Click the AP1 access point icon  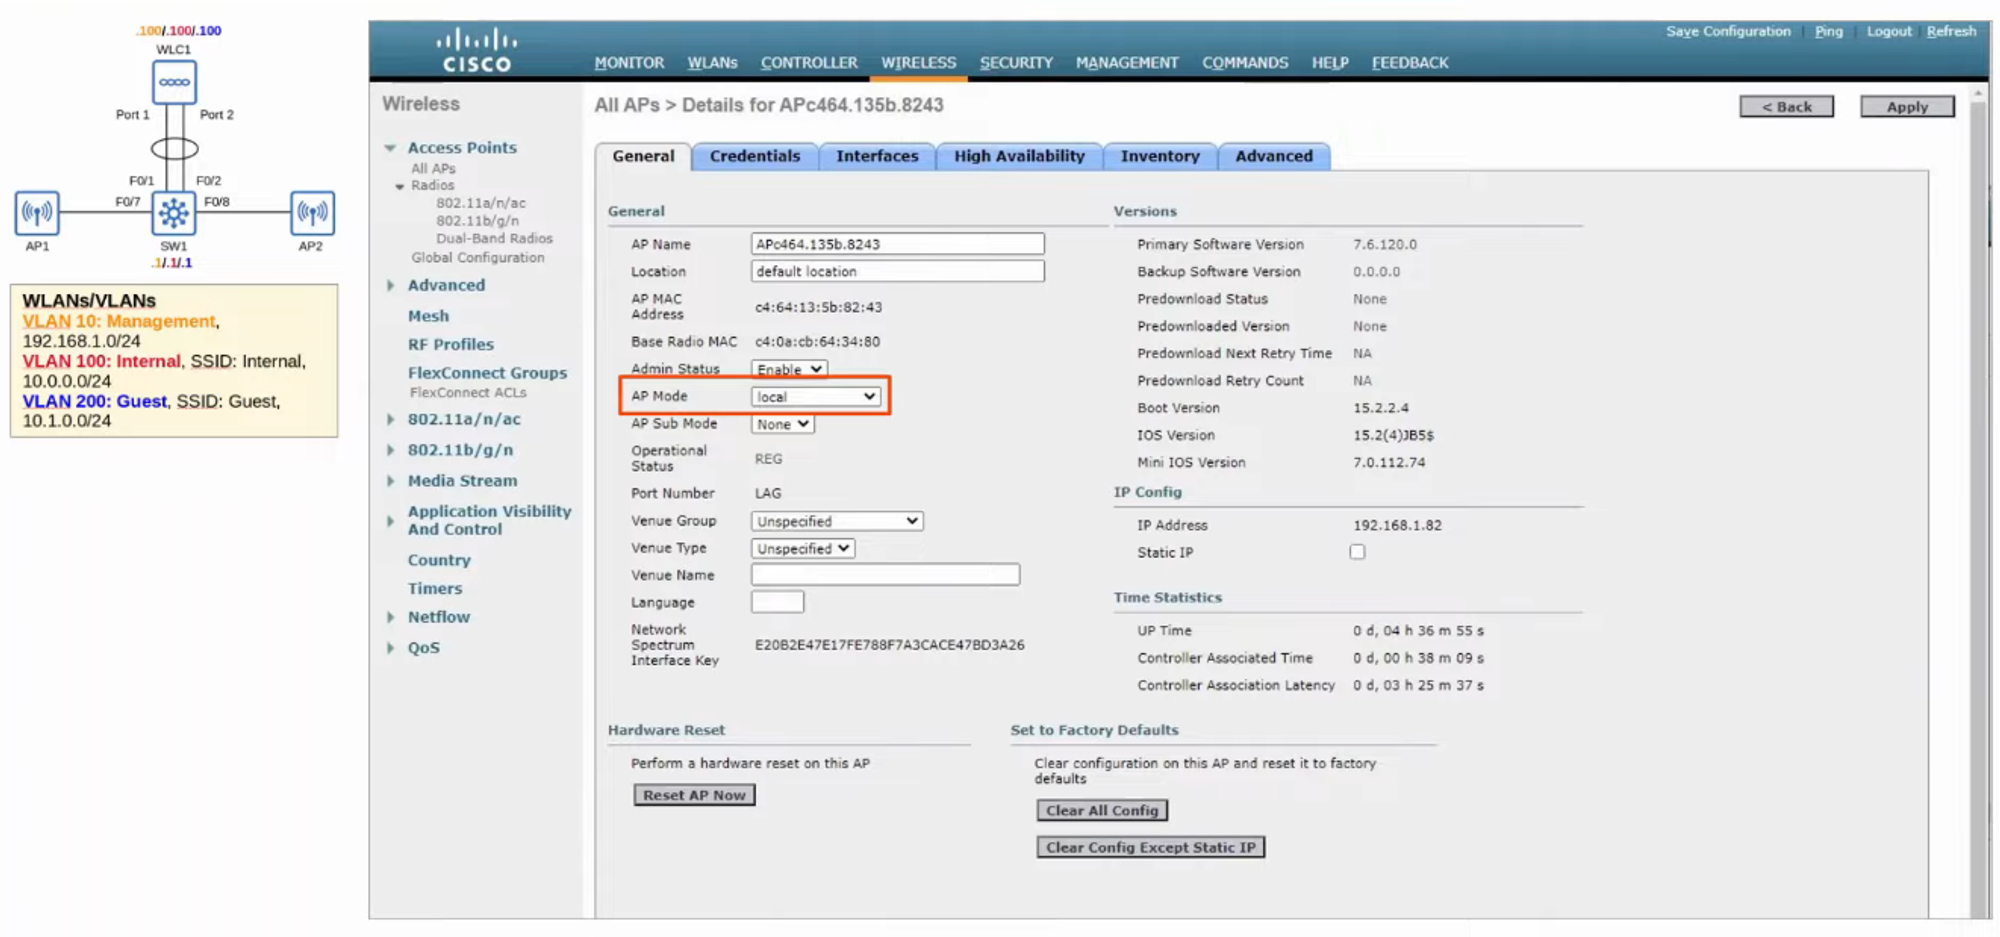[37, 212]
